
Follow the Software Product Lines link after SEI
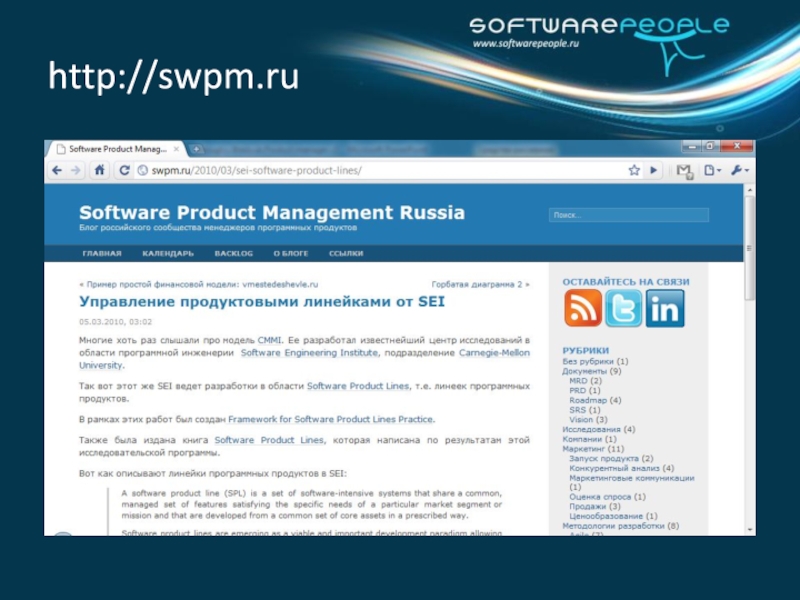coord(358,386)
